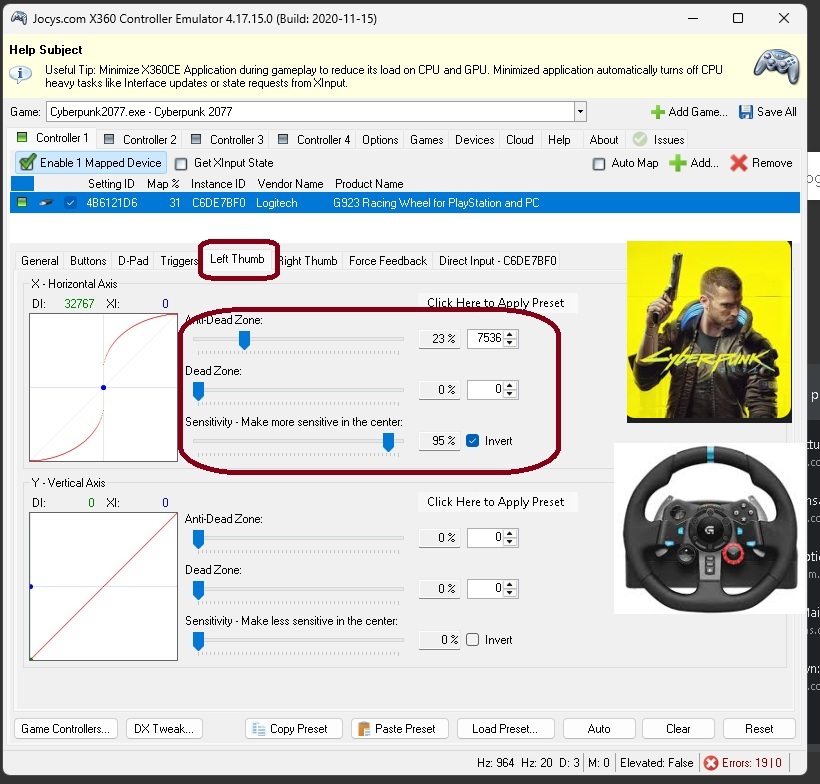
Task: Uncheck the Logitech row's enabled checkbox
Action: click(x=71, y=202)
